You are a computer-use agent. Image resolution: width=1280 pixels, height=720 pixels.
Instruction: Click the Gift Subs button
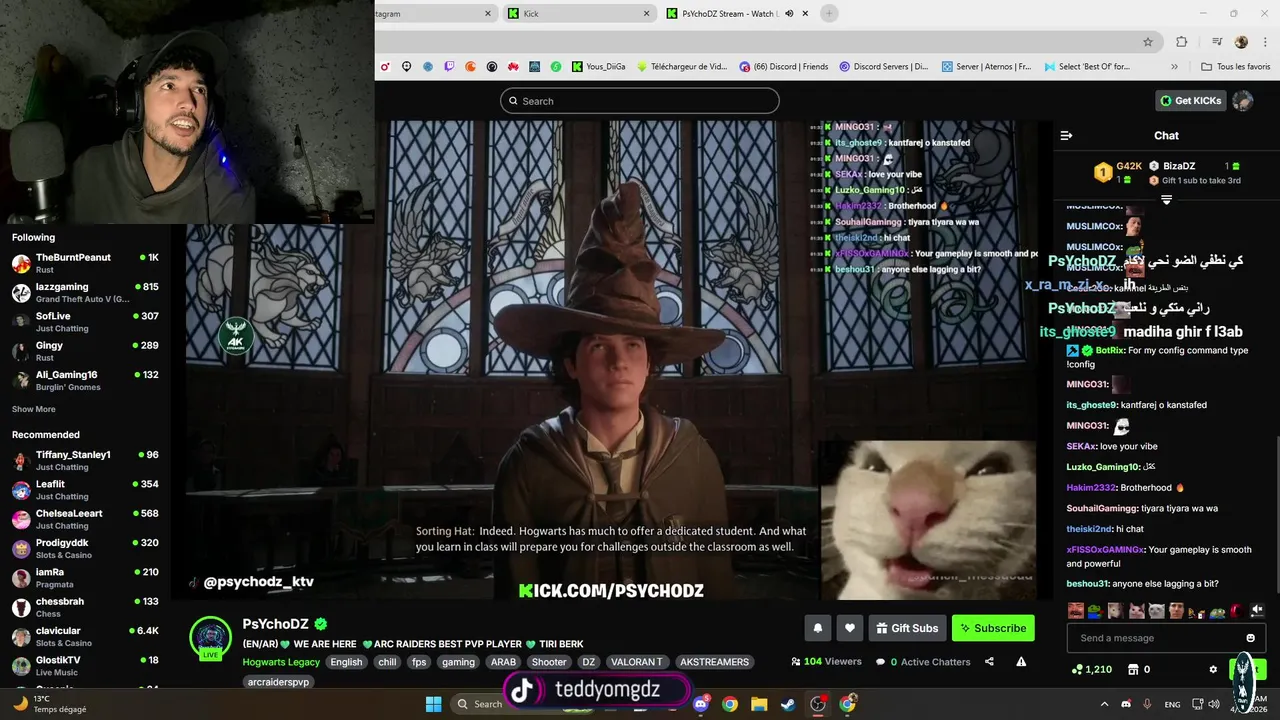(907, 628)
